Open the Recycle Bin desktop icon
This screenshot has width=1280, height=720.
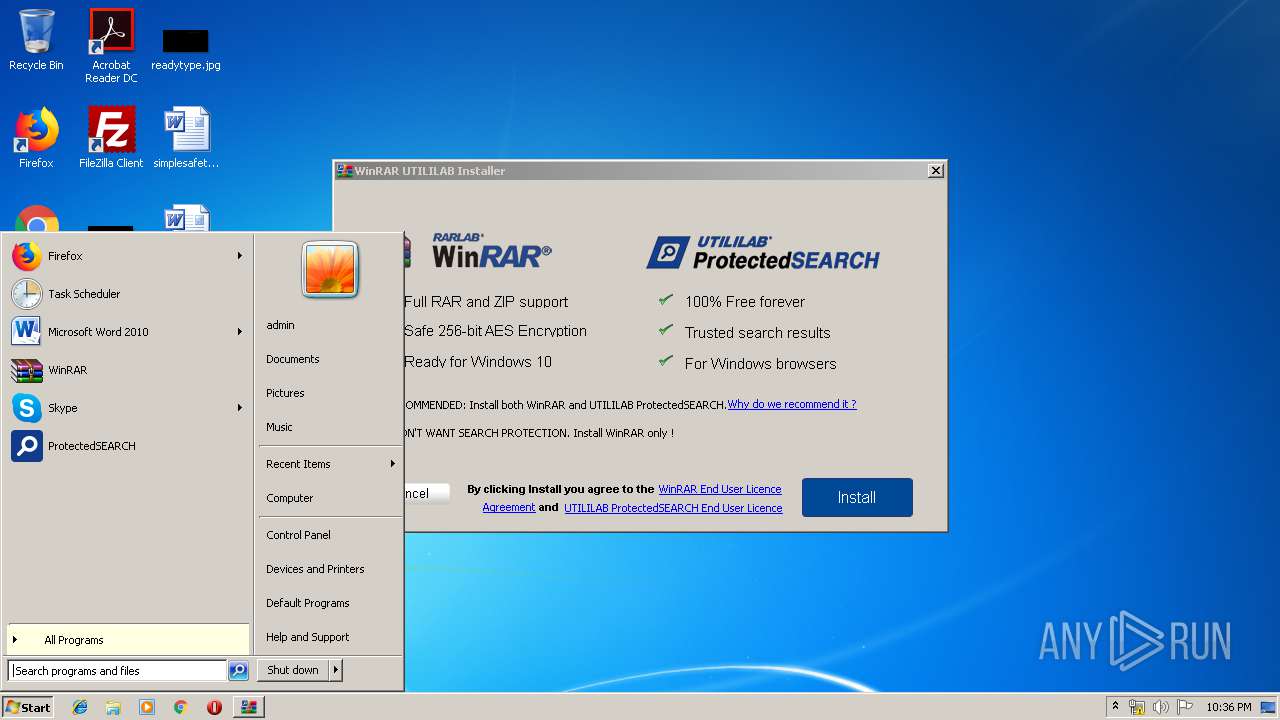click(36, 42)
